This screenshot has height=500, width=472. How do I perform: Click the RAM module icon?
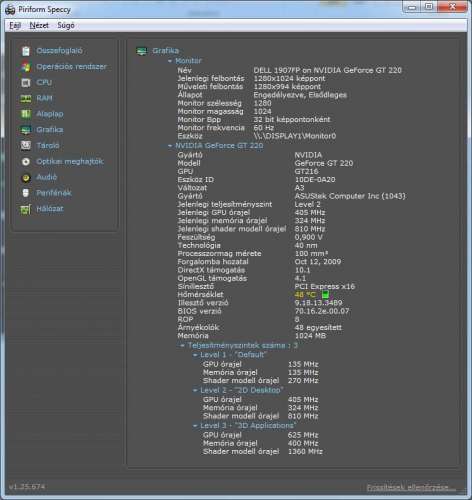pos(26,98)
